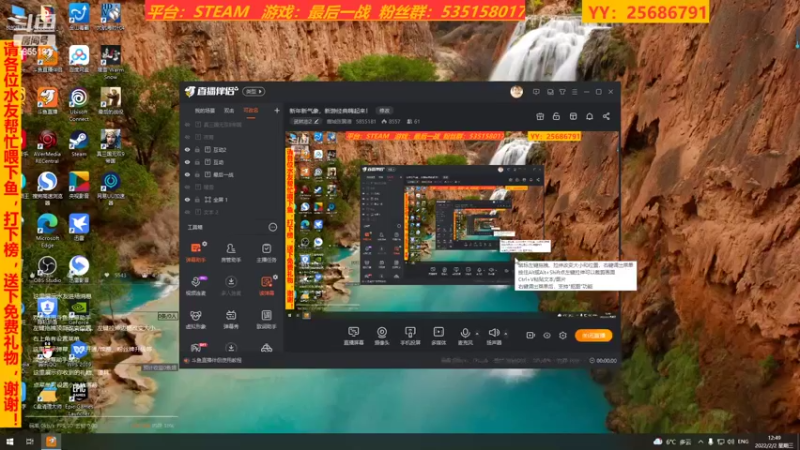Toggle visibility eye of the 互动2 source

[x=187, y=150]
